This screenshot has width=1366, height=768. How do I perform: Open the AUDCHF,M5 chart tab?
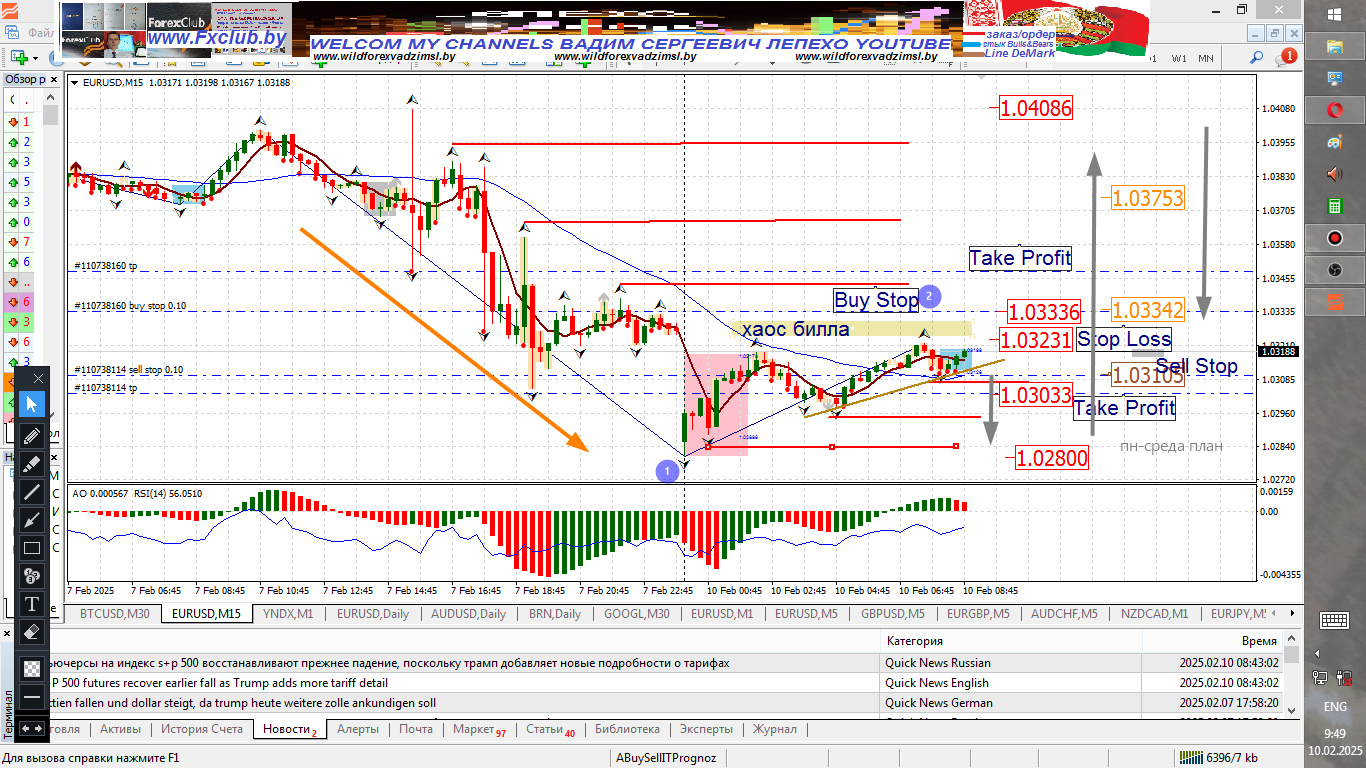click(1063, 614)
